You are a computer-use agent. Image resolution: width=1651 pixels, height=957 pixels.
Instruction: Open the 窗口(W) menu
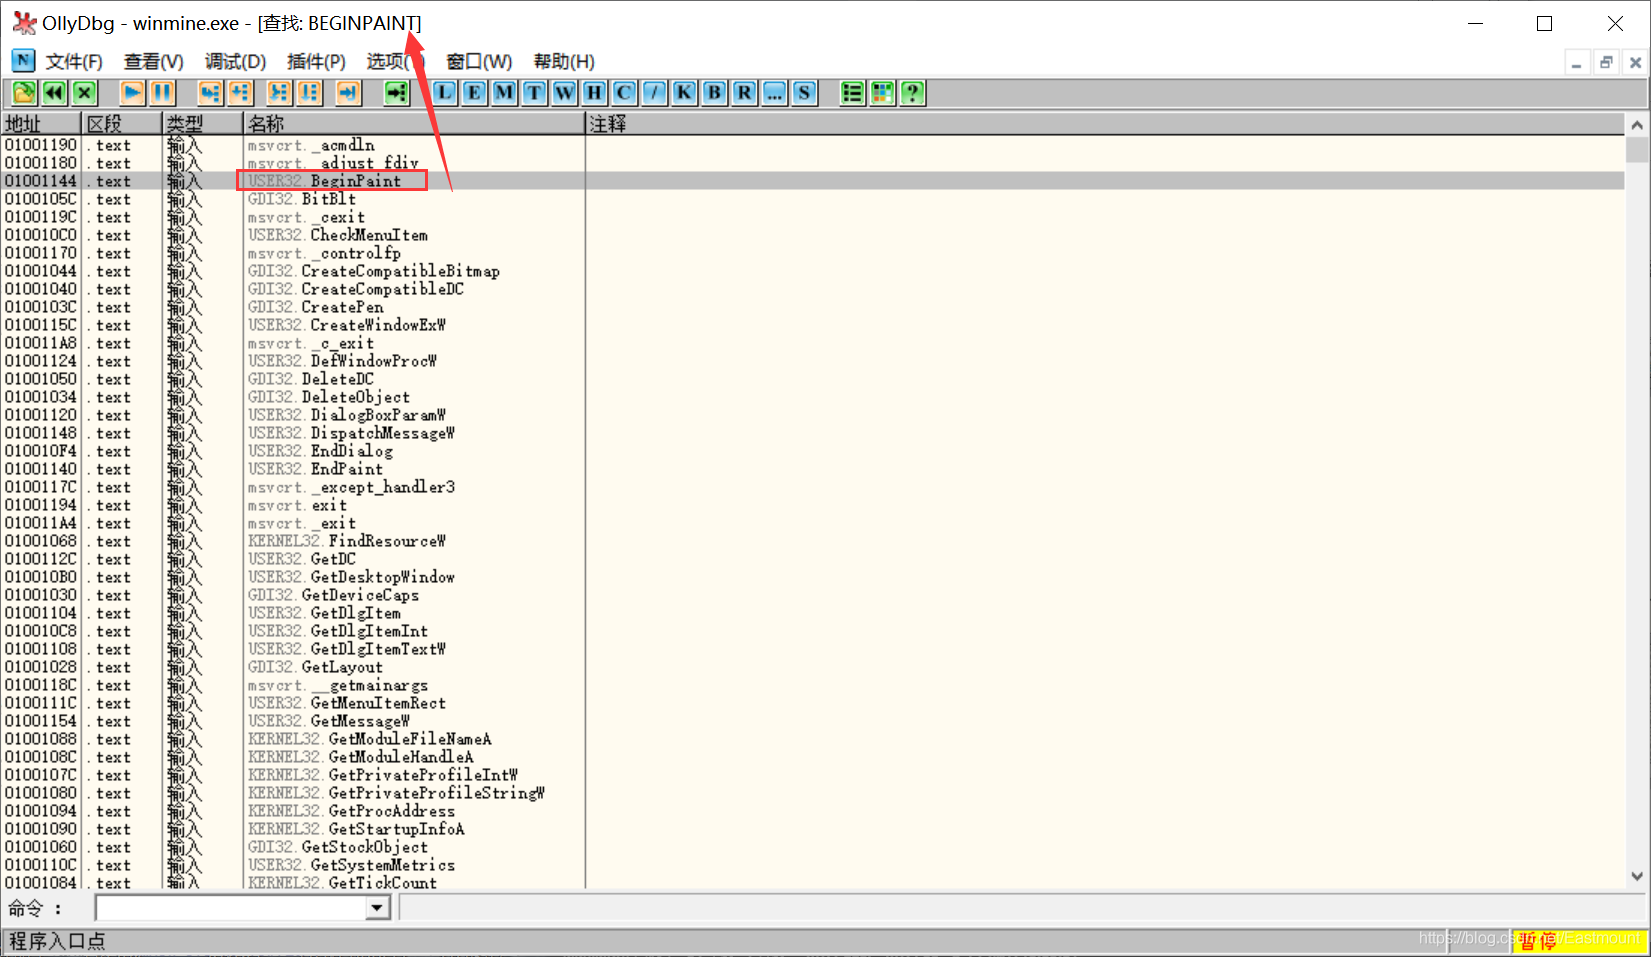479,62
